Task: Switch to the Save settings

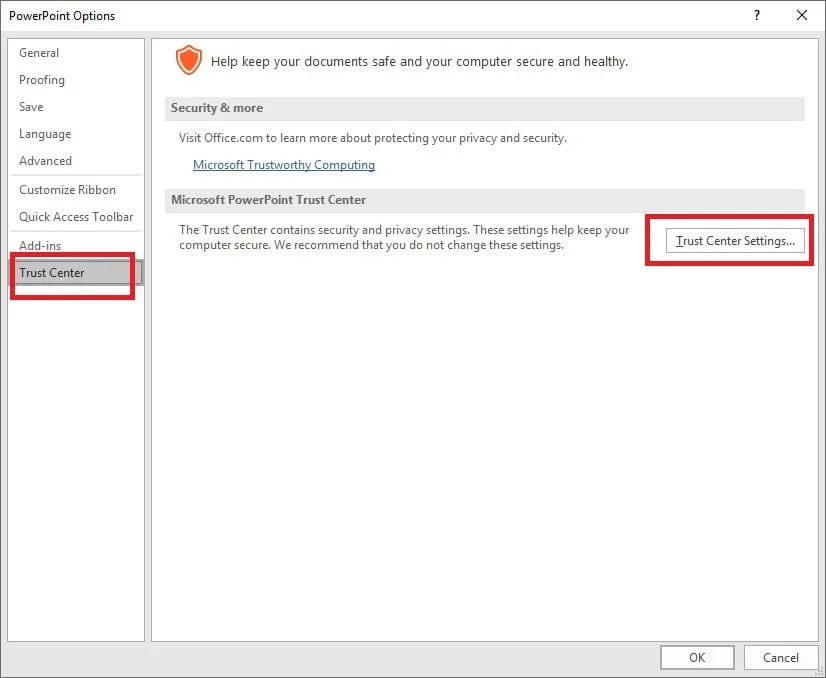Action: (31, 107)
